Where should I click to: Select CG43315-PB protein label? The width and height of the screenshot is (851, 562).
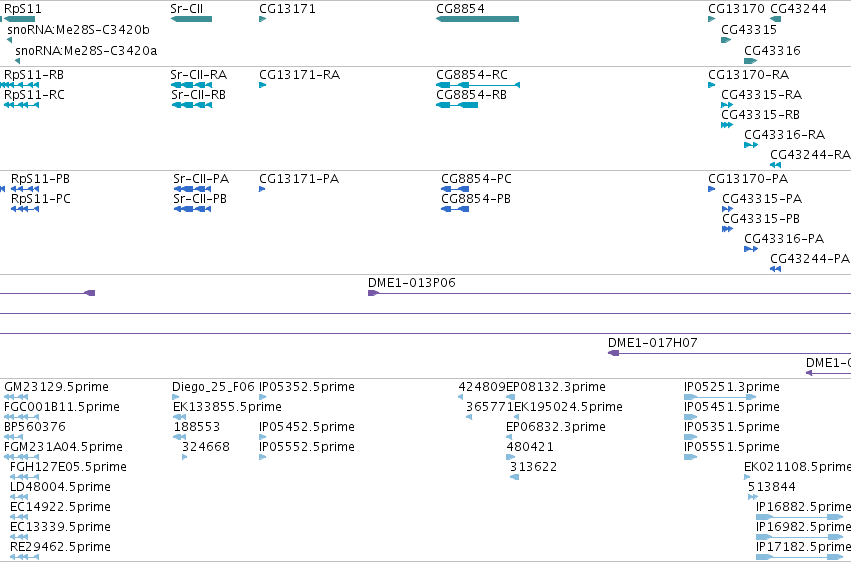[x=761, y=219]
